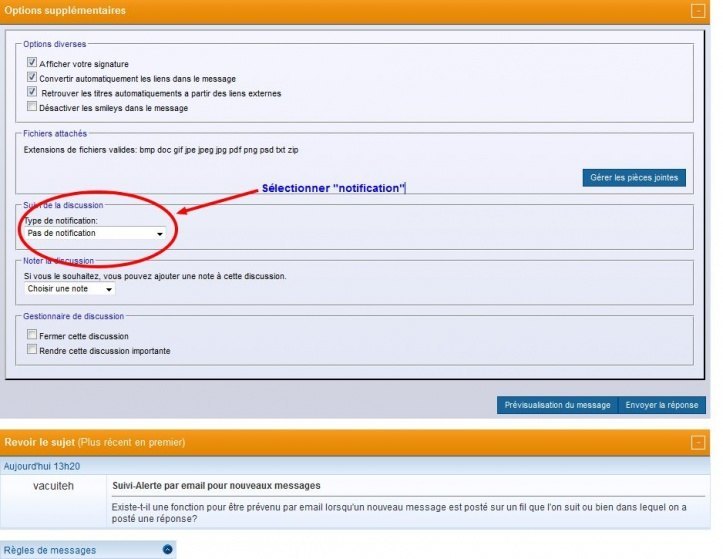
Task: Toggle Convertir automatiquement les liens checkbox
Action: pyautogui.click(x=33, y=78)
